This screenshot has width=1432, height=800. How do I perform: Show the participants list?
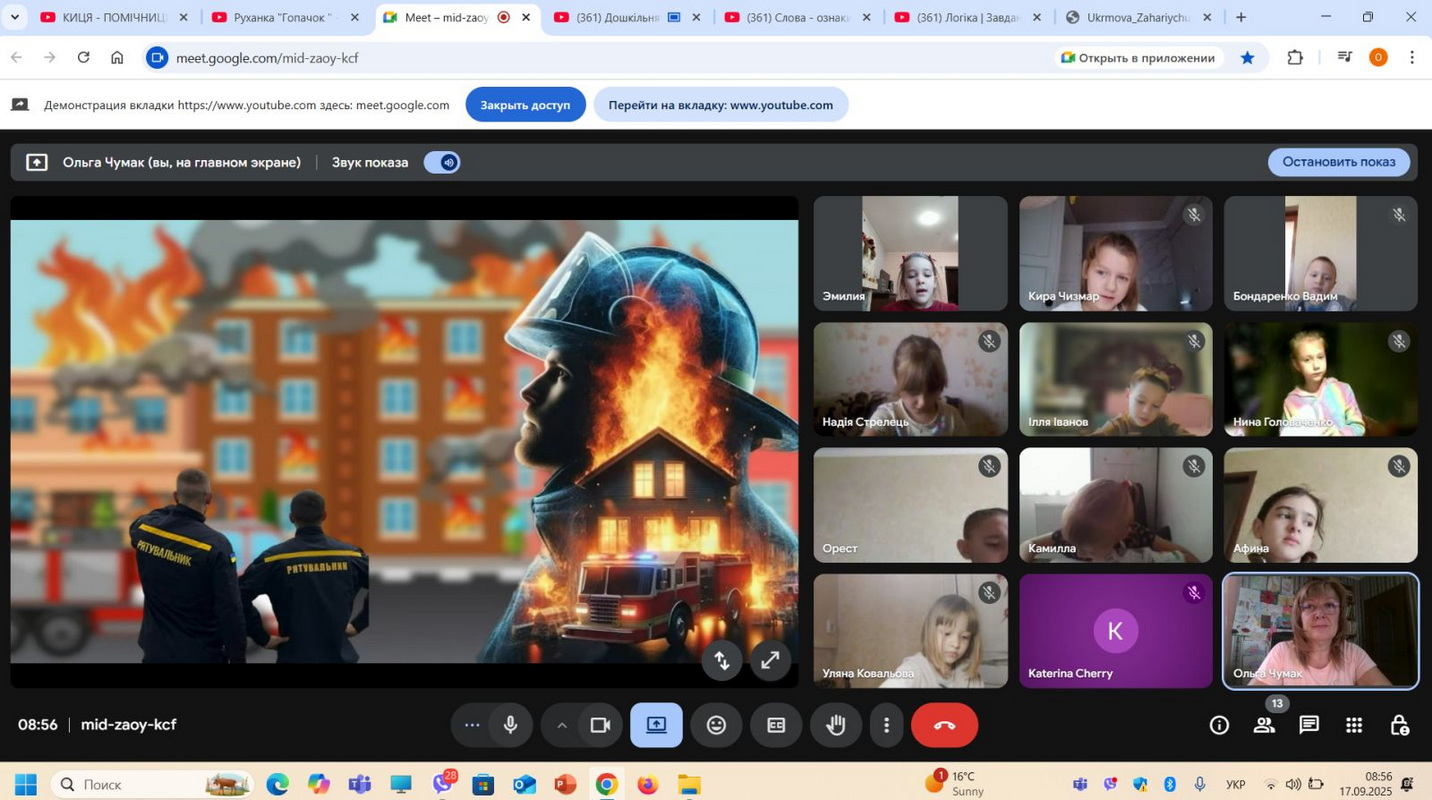1264,725
